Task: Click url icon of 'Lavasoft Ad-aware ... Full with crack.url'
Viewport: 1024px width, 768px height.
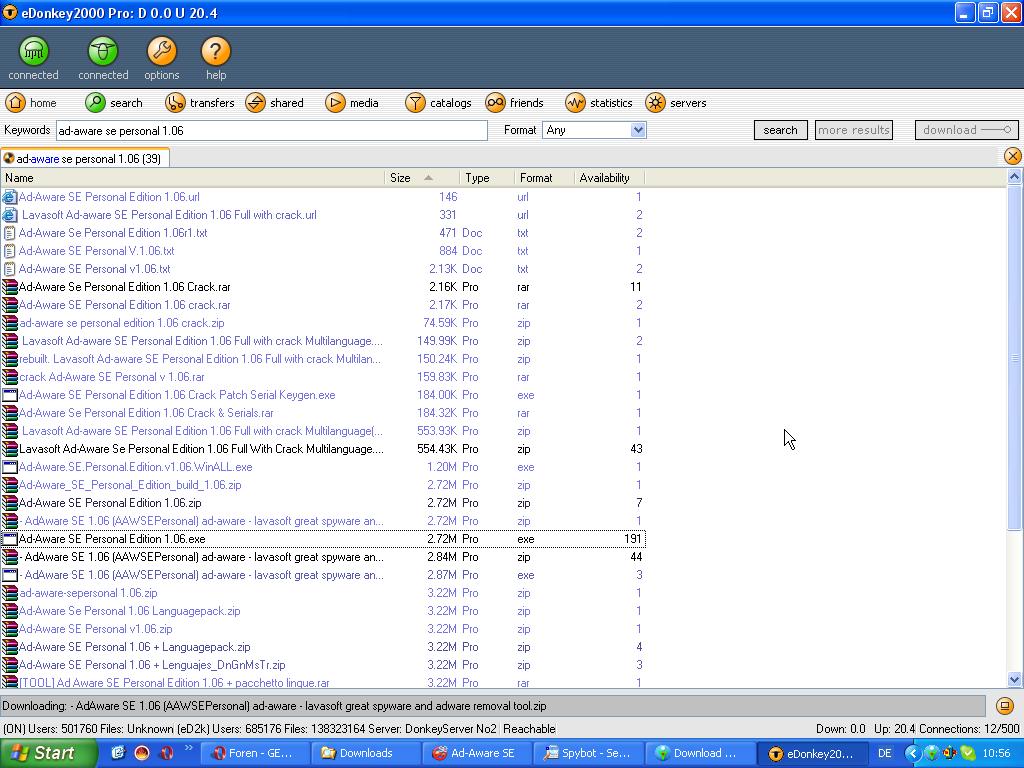Action: 10,215
